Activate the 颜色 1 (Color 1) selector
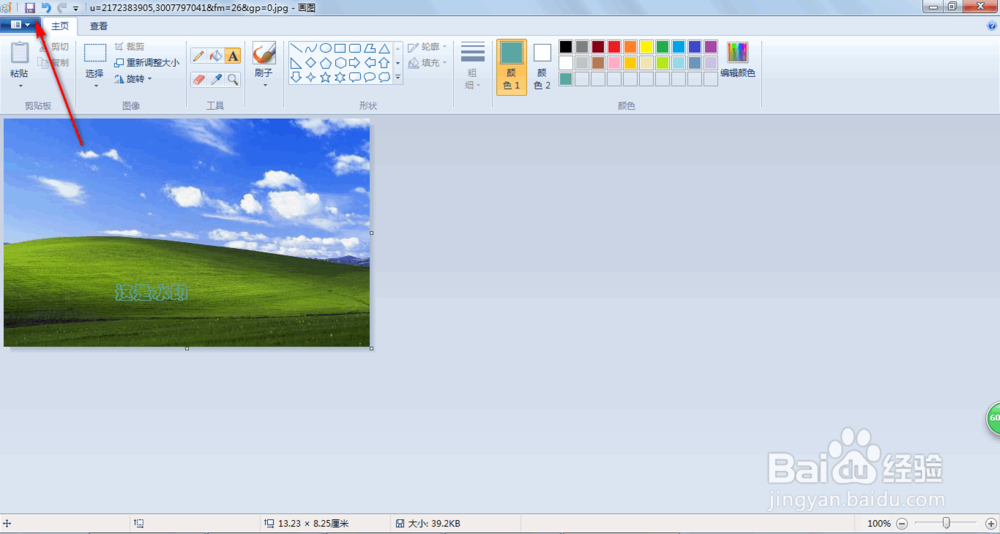The image size is (1000, 534). click(x=511, y=68)
